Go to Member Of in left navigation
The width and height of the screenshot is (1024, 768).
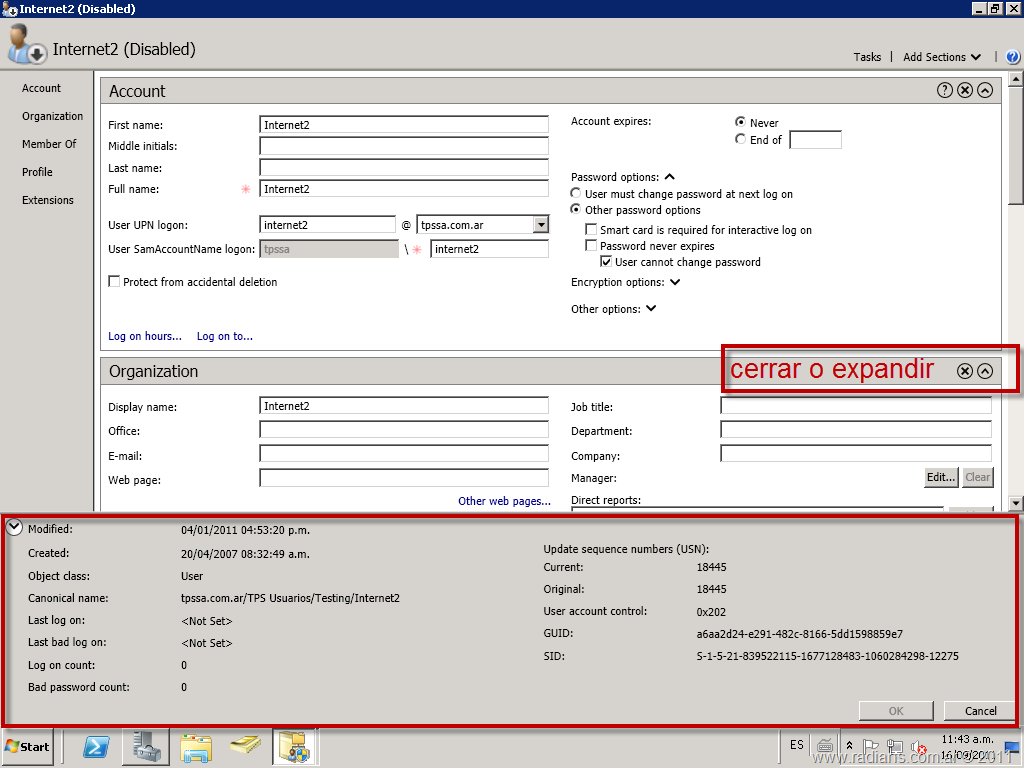tap(49, 144)
